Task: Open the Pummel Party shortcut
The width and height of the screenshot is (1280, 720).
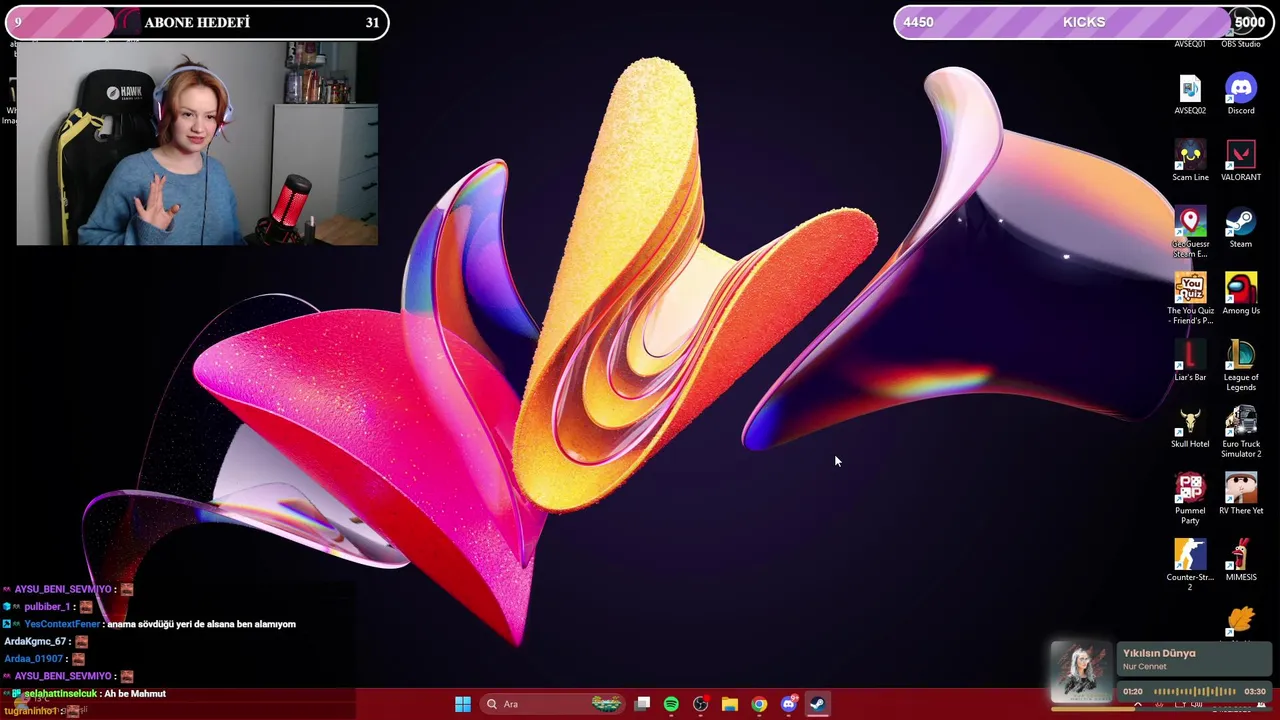Action: point(1190,499)
